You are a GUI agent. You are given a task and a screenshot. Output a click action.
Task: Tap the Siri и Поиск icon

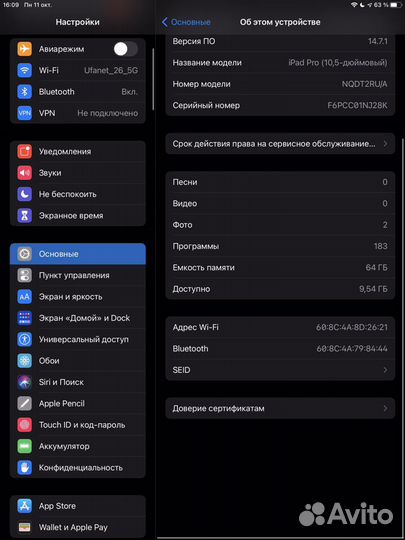(x=24, y=382)
